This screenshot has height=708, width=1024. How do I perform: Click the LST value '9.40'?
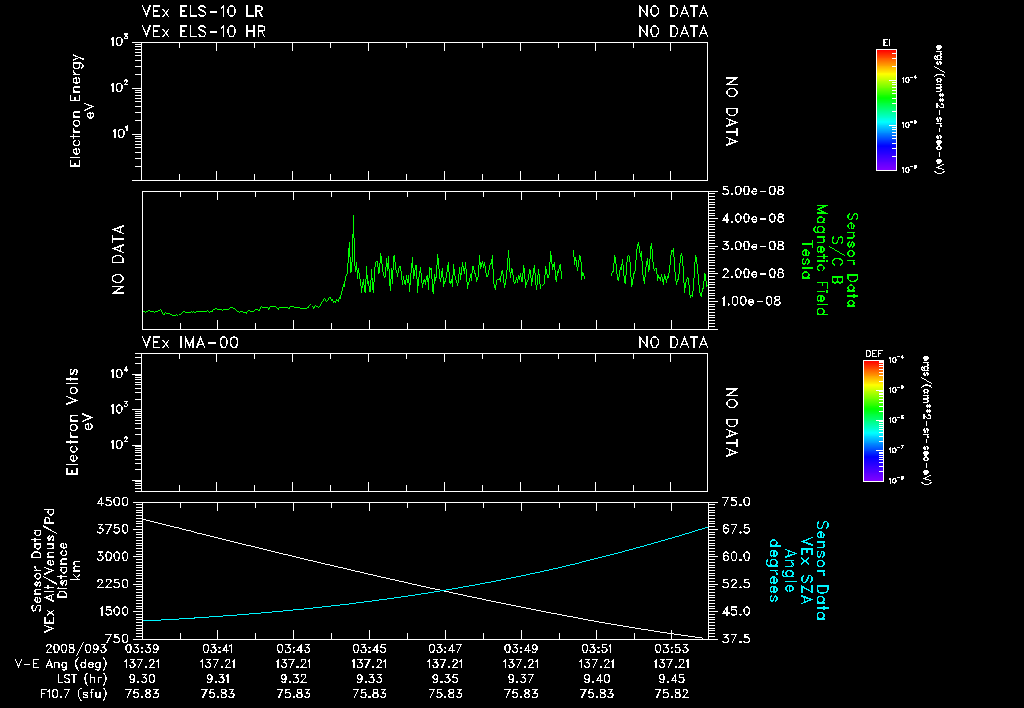[x=597, y=679]
